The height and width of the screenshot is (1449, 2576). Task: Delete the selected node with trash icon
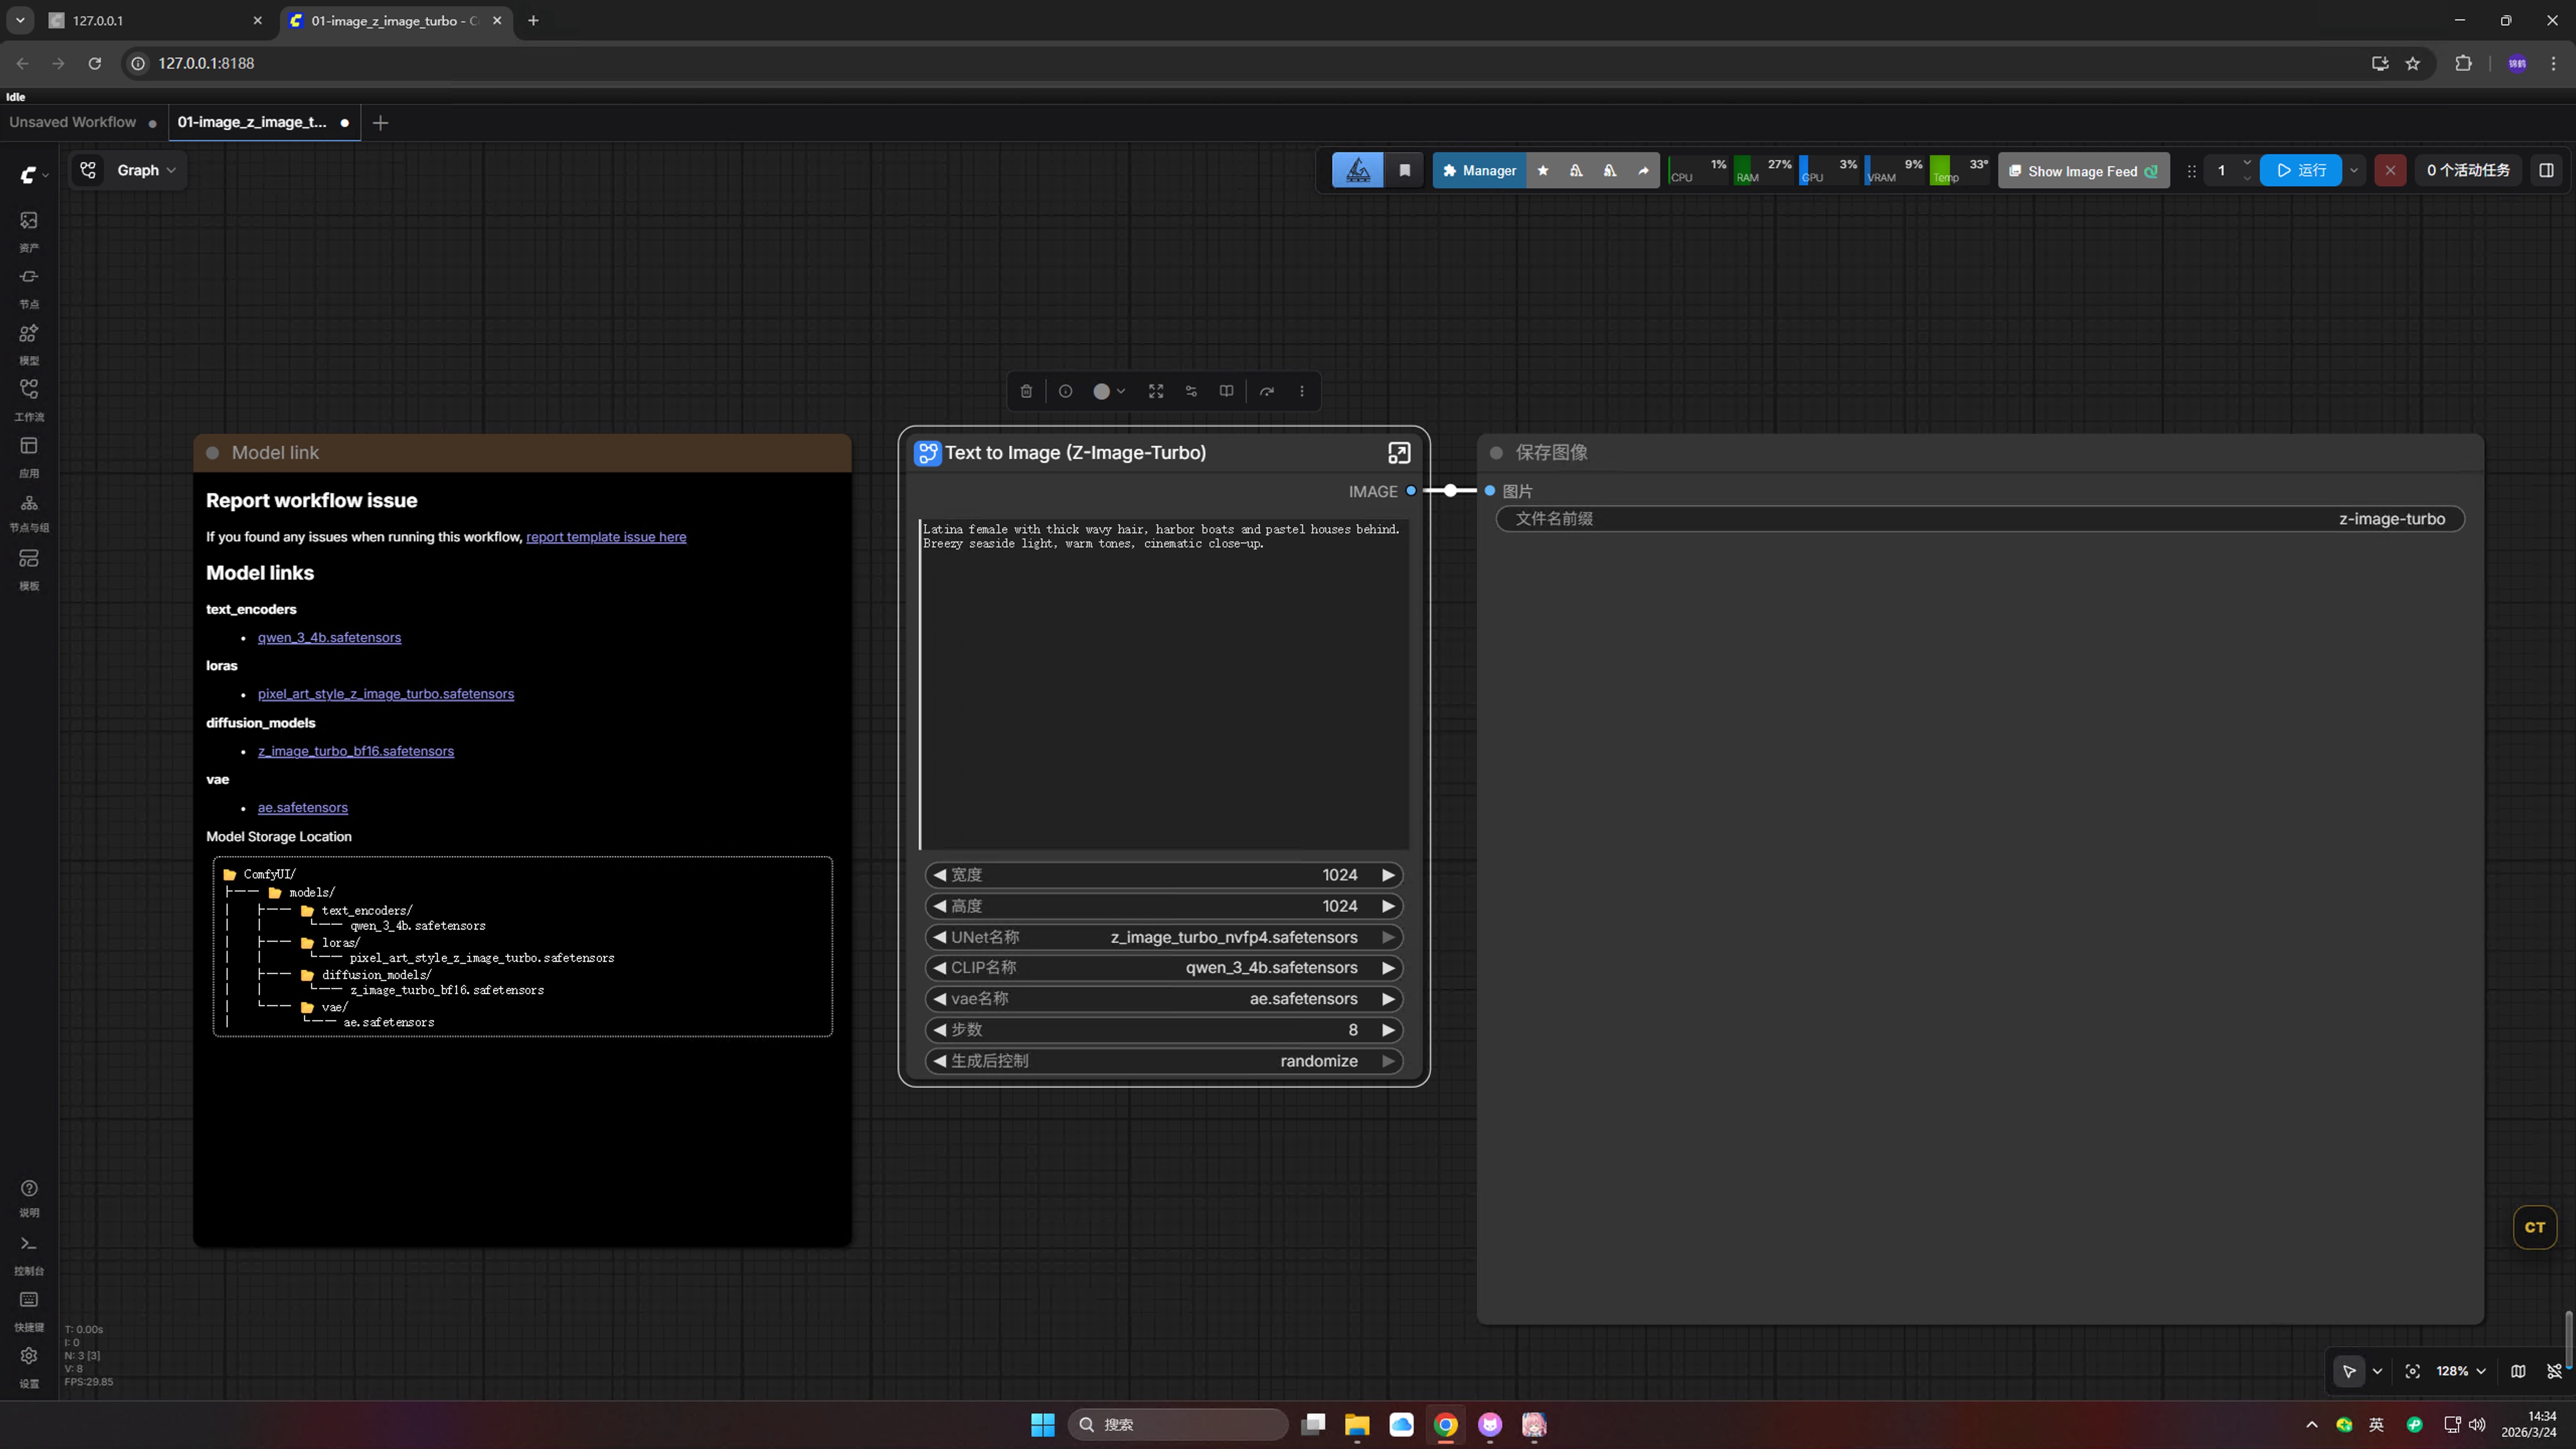click(1026, 391)
